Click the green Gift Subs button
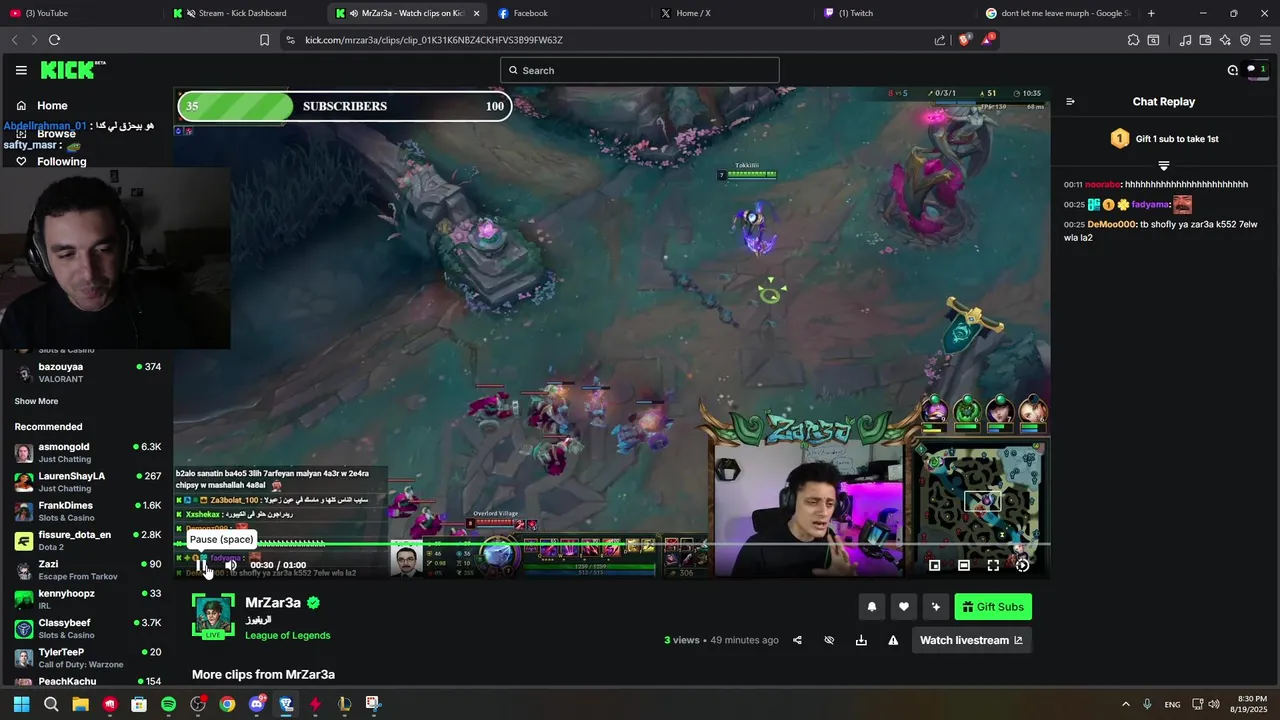 (992, 607)
